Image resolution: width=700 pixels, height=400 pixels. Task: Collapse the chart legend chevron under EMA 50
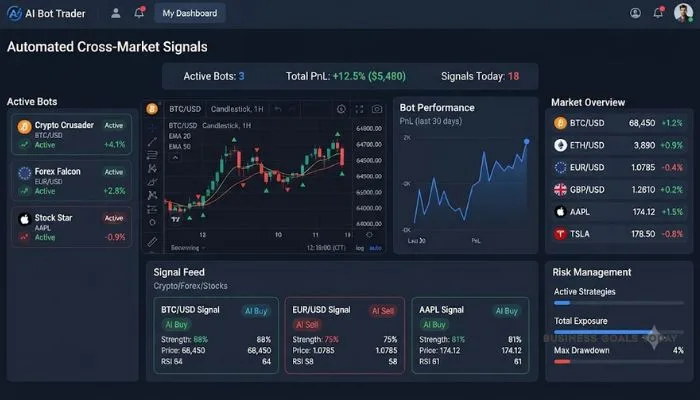175,158
